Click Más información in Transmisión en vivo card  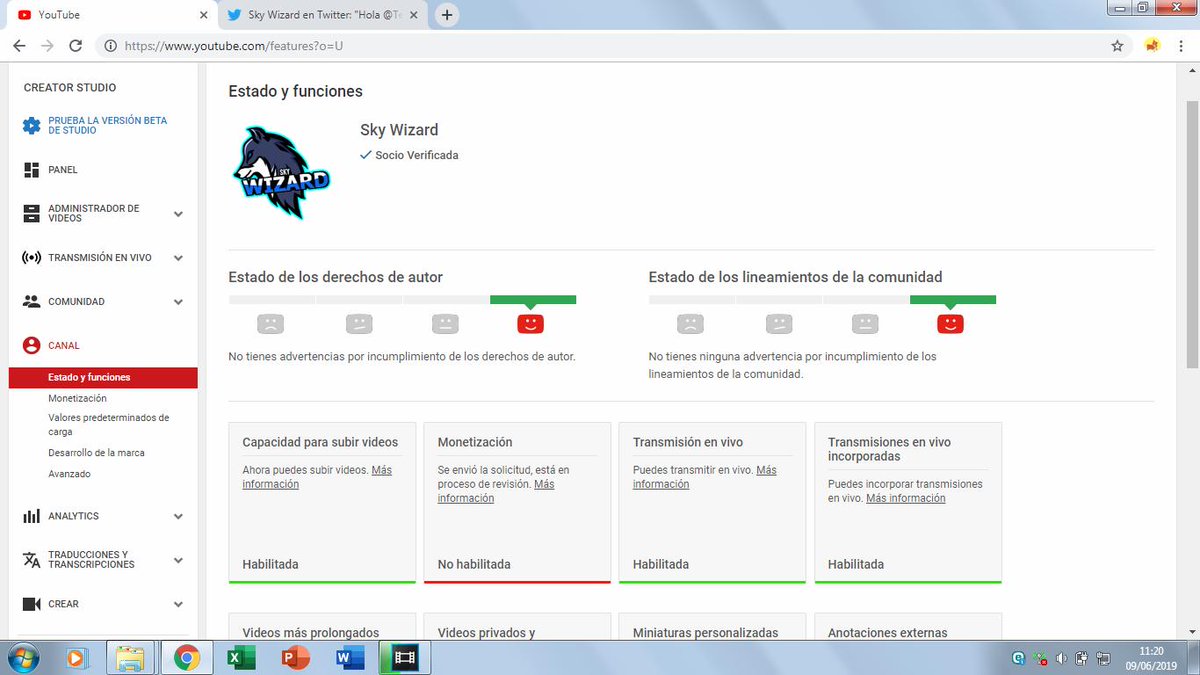[x=704, y=477]
